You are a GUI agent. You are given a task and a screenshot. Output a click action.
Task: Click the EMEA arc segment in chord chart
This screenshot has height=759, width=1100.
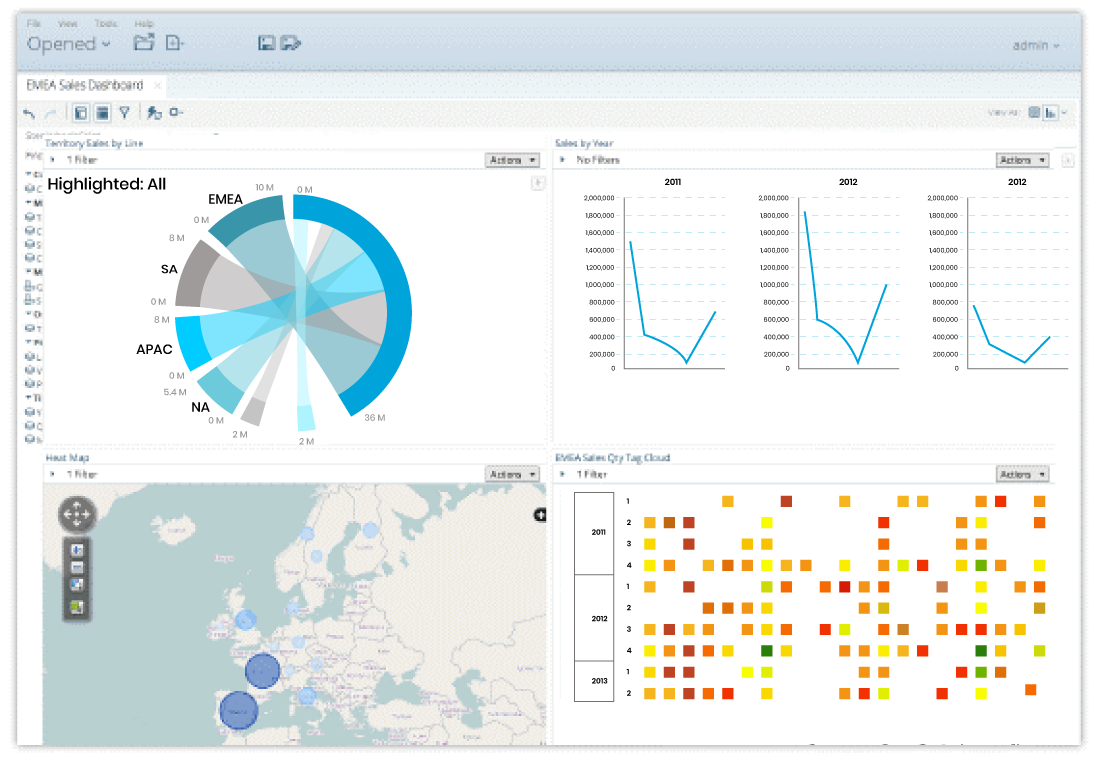tap(247, 220)
